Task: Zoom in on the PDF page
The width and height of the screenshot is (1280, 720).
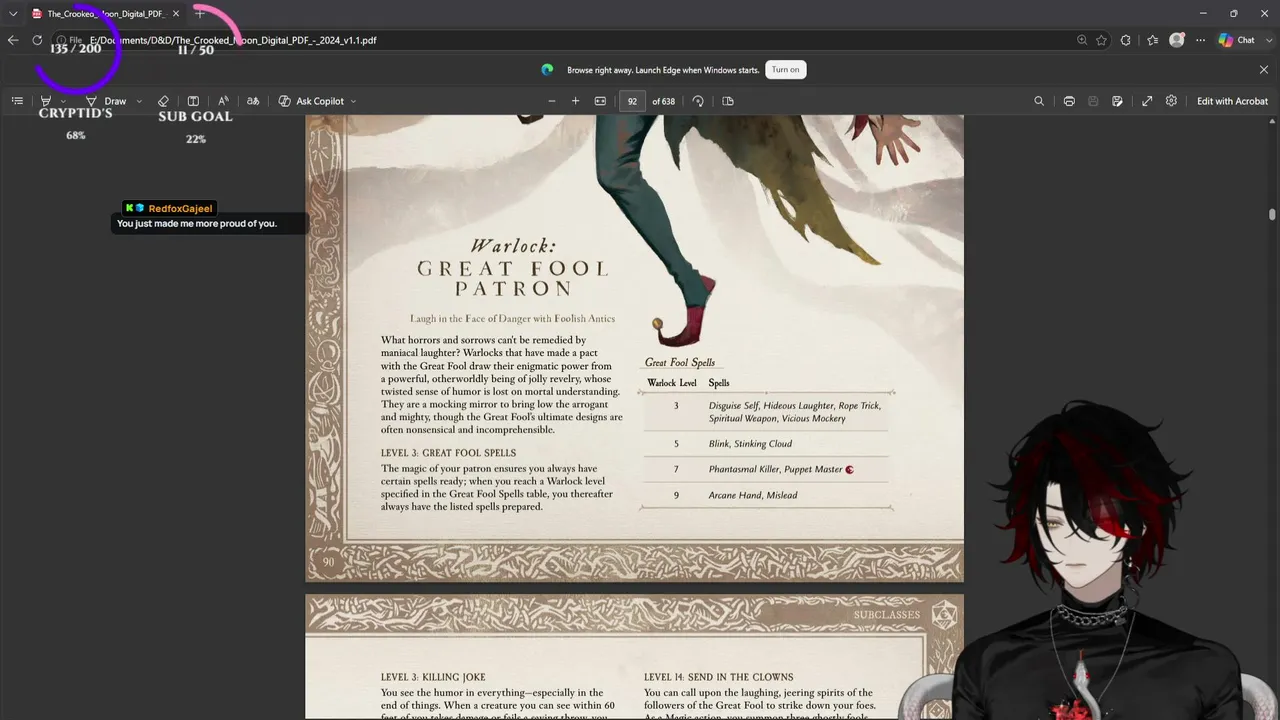Action: [575, 101]
